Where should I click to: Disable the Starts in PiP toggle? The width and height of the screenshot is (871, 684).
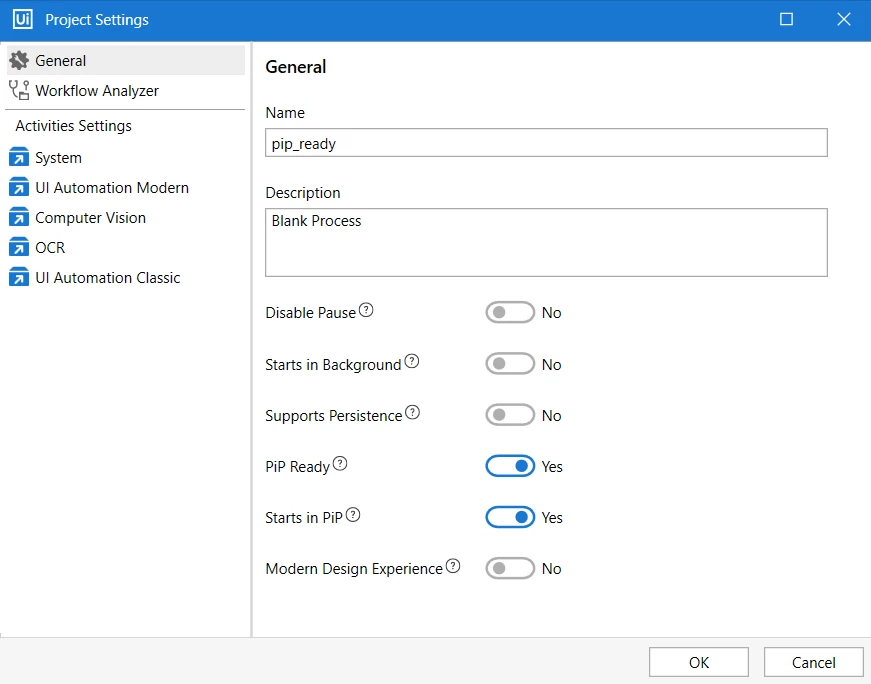(x=510, y=517)
